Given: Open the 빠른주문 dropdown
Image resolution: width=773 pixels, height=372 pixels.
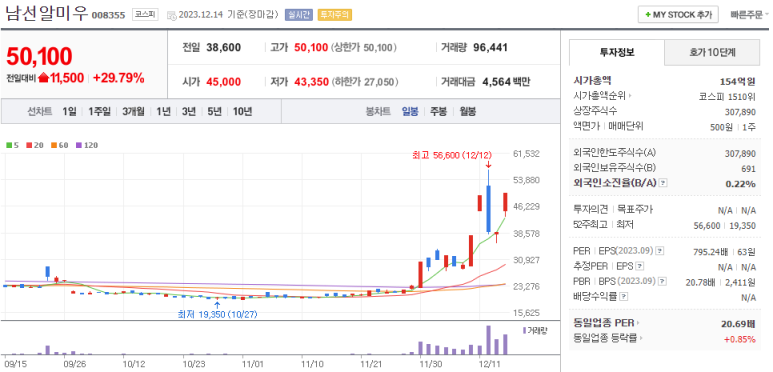Looking at the screenshot, I should 749,15.
